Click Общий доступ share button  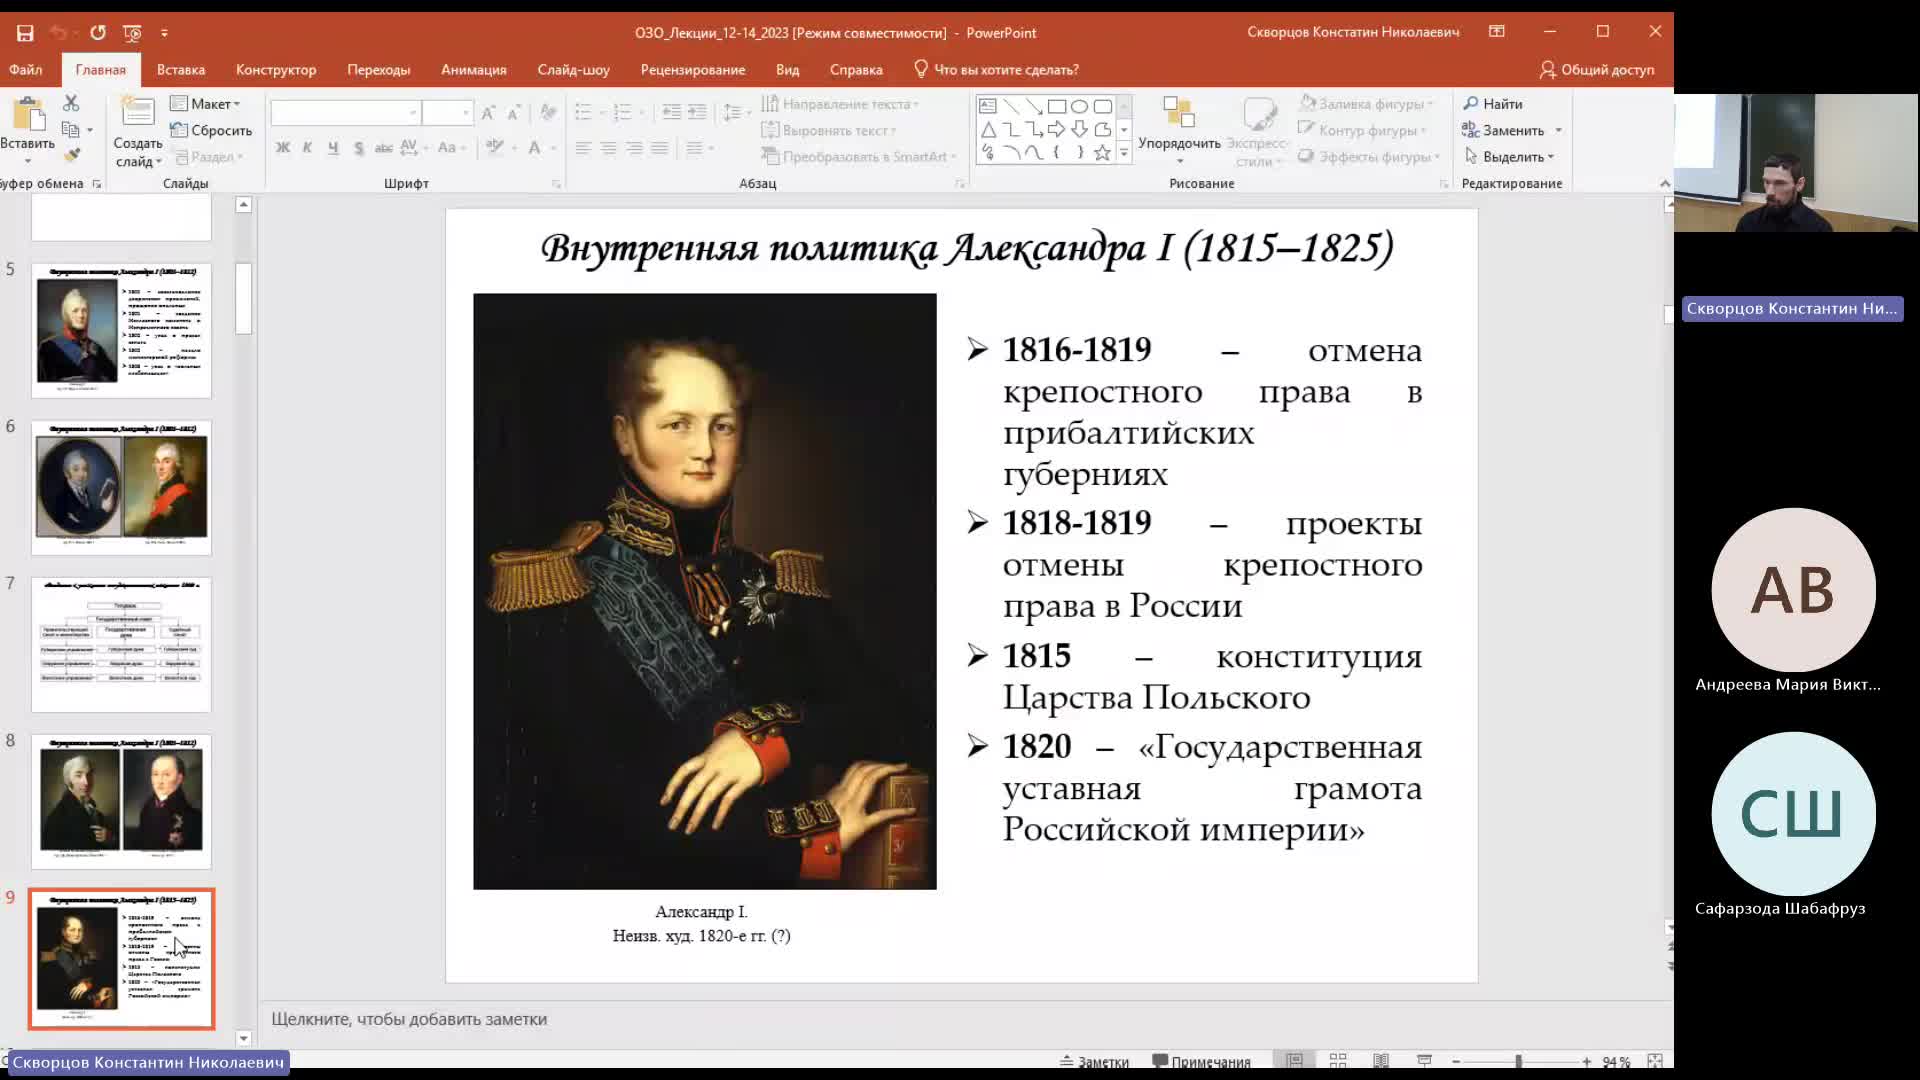1597,70
